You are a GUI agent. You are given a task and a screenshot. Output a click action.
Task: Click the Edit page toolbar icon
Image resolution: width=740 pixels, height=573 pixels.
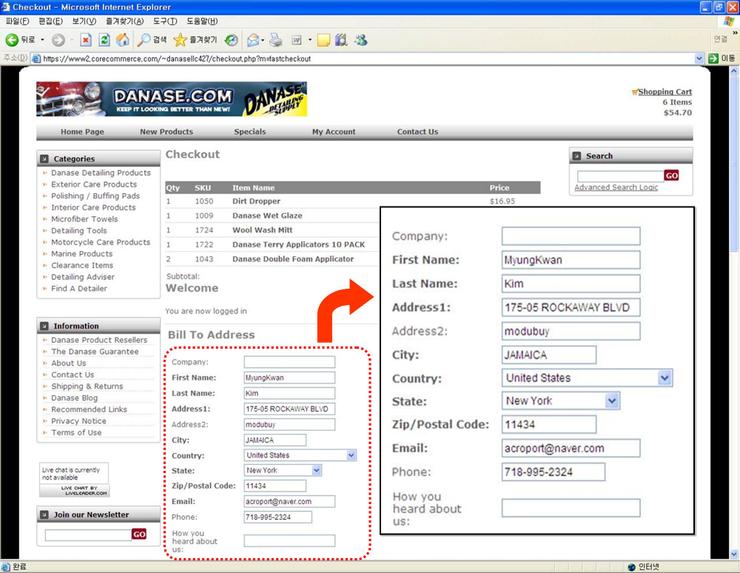[296, 40]
